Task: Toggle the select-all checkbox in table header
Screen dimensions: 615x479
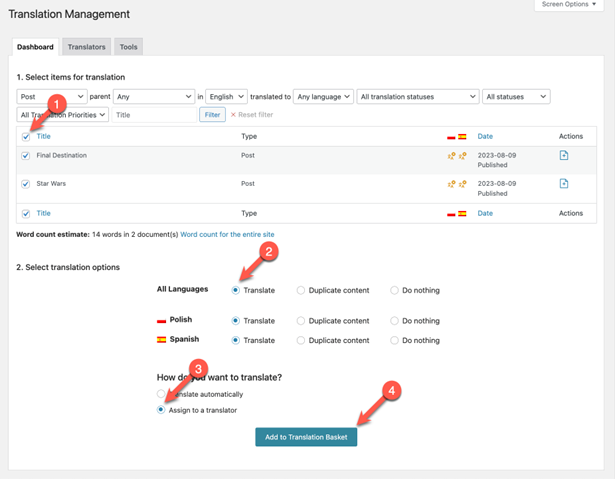Action: point(26,137)
